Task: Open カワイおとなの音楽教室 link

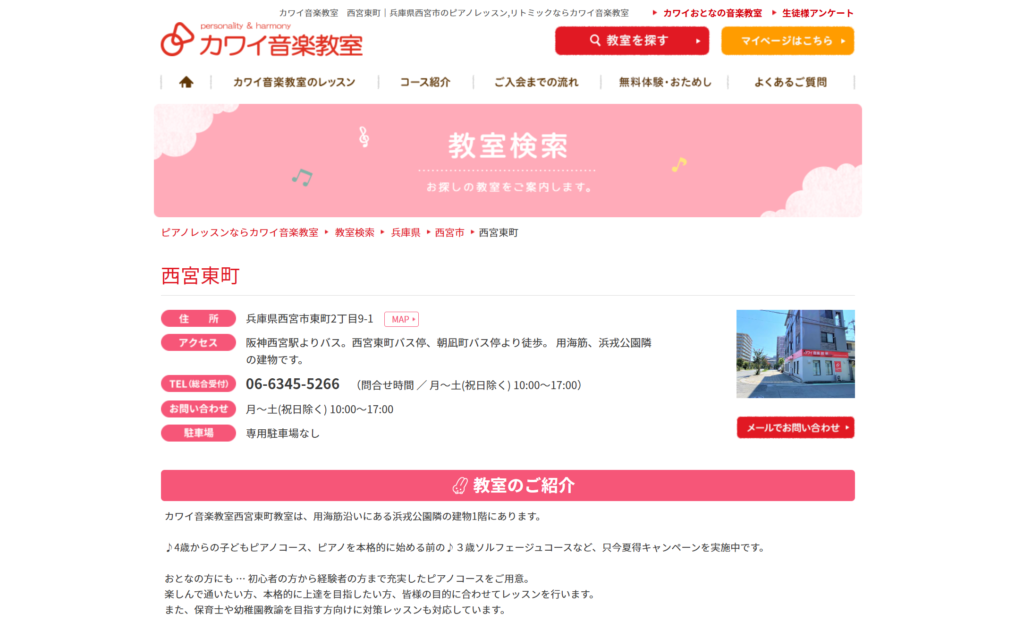Action: pos(712,13)
